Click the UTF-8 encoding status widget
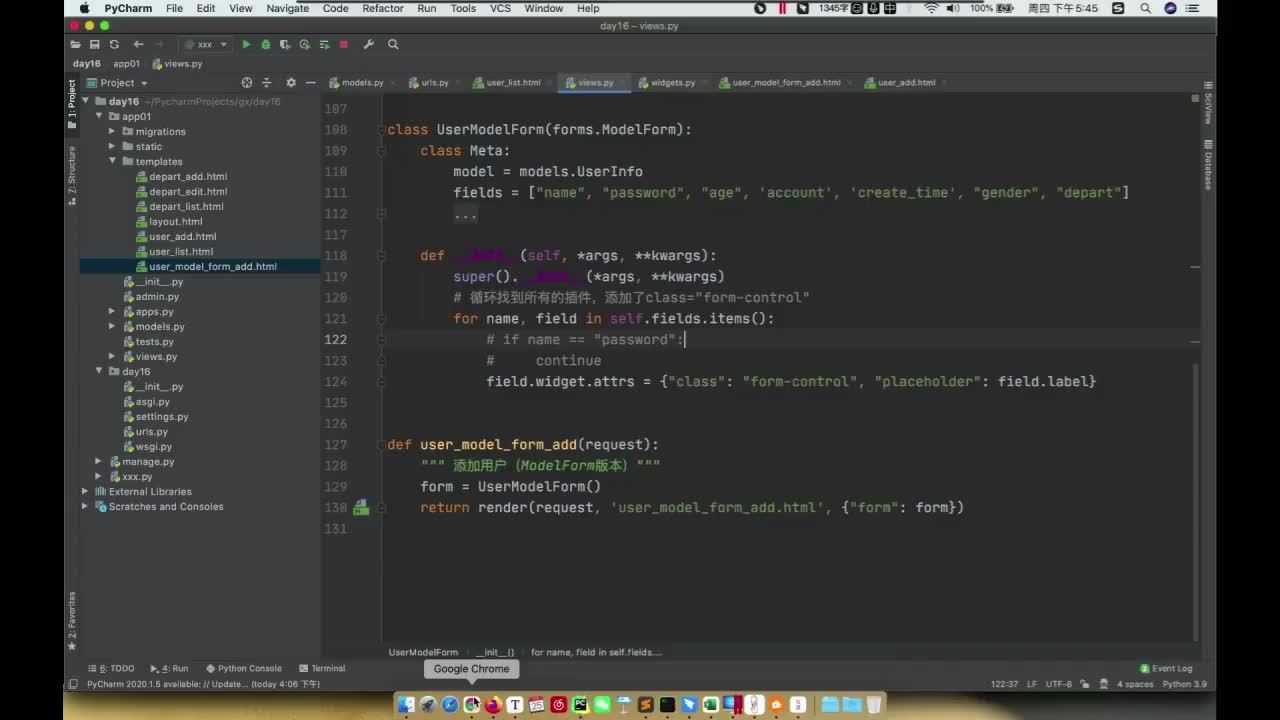1280x720 pixels. (x=1059, y=684)
